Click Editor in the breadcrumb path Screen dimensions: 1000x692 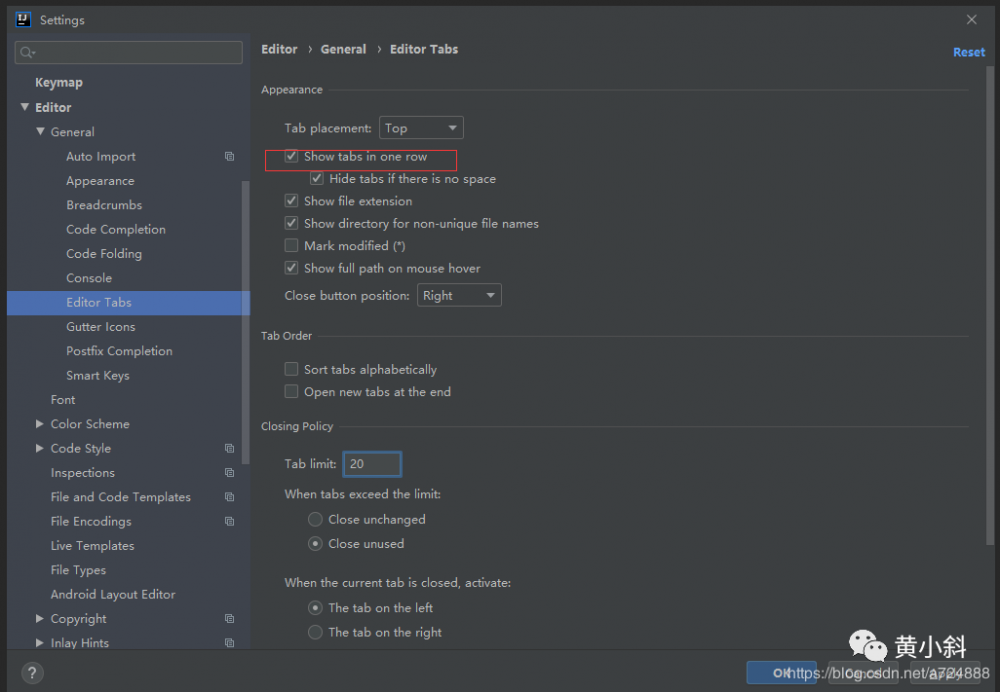coord(279,49)
